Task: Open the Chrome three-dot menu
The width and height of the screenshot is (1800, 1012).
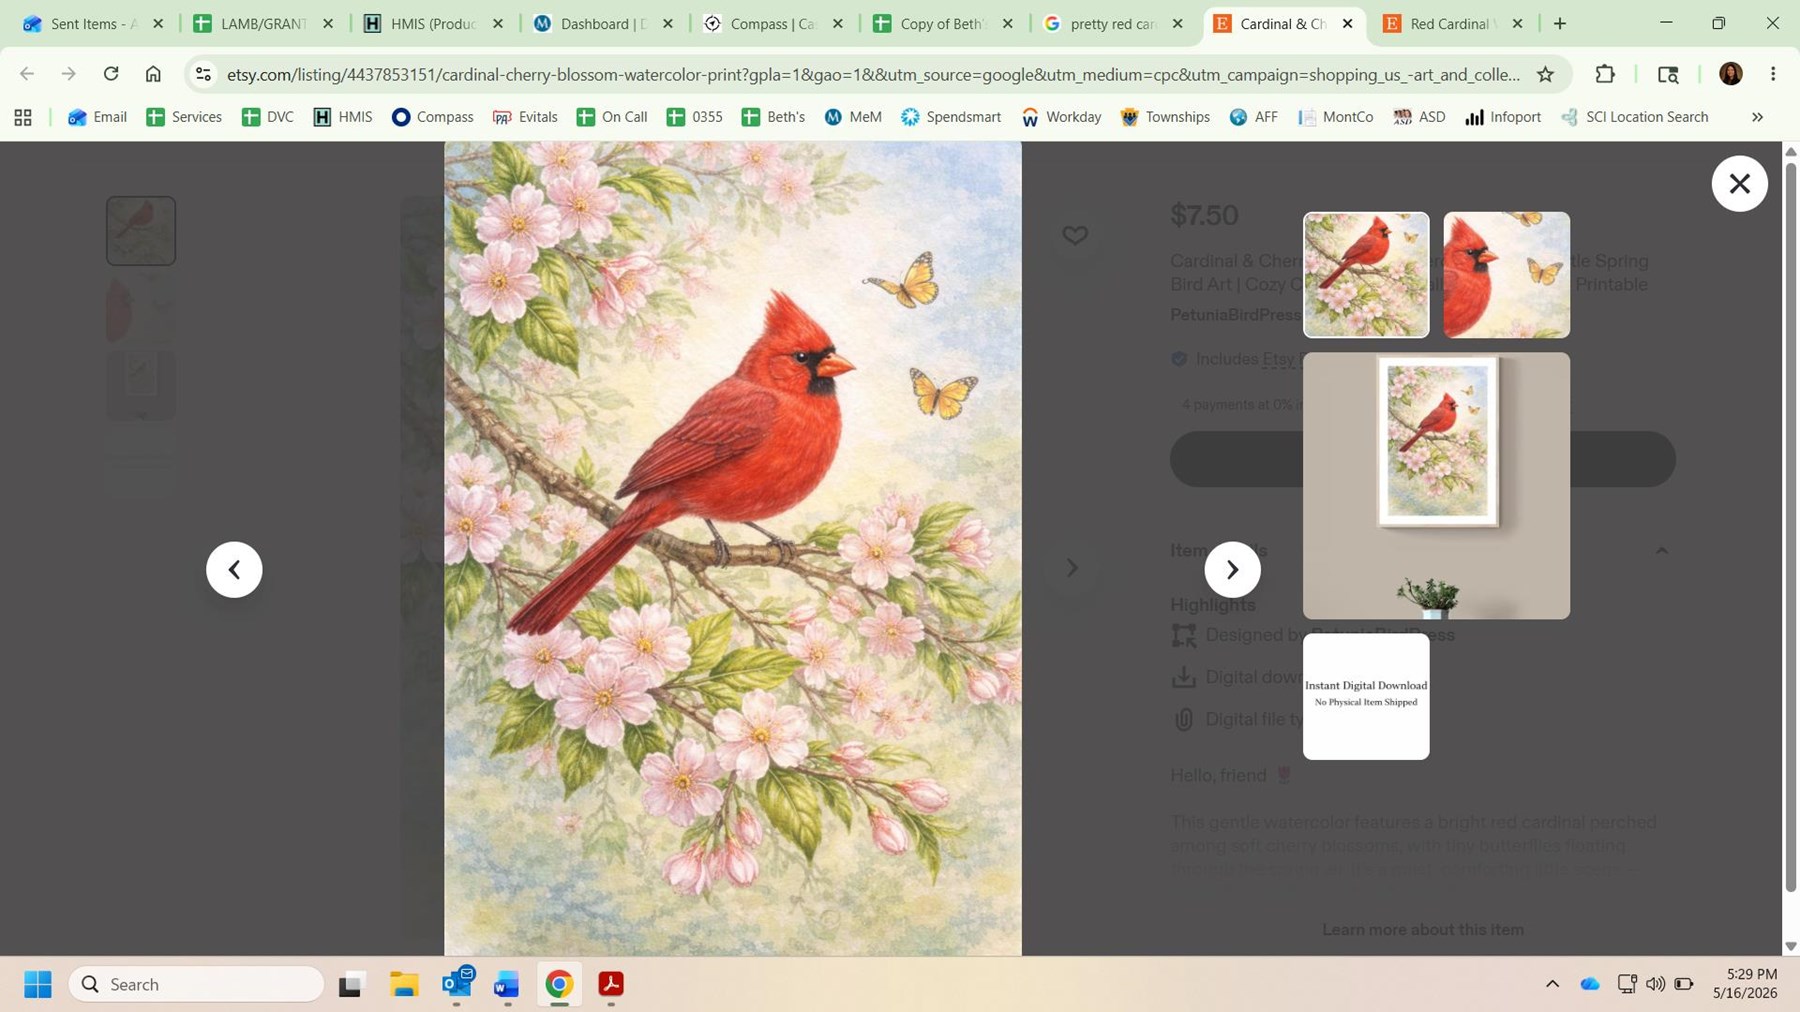Action: click(1773, 73)
